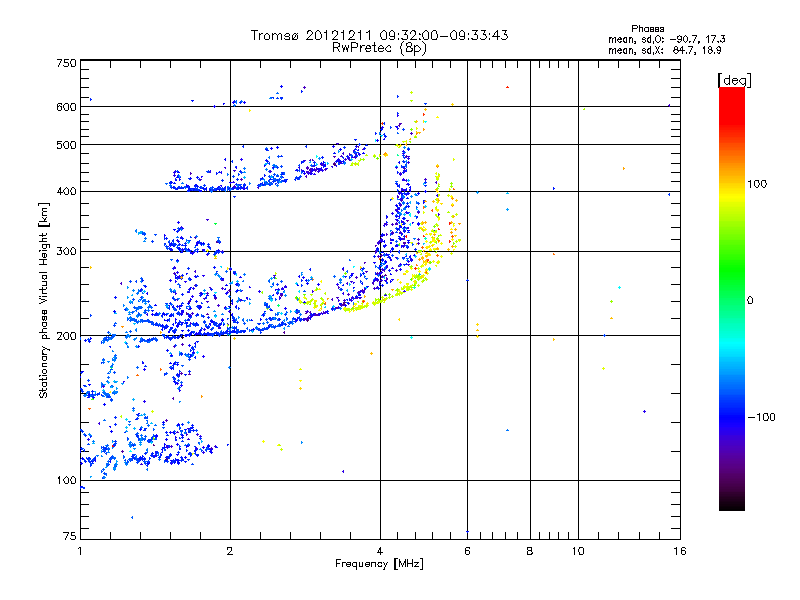The image size is (800, 600).
Task: Click the y-axis tick label '400'
Action: (66, 192)
